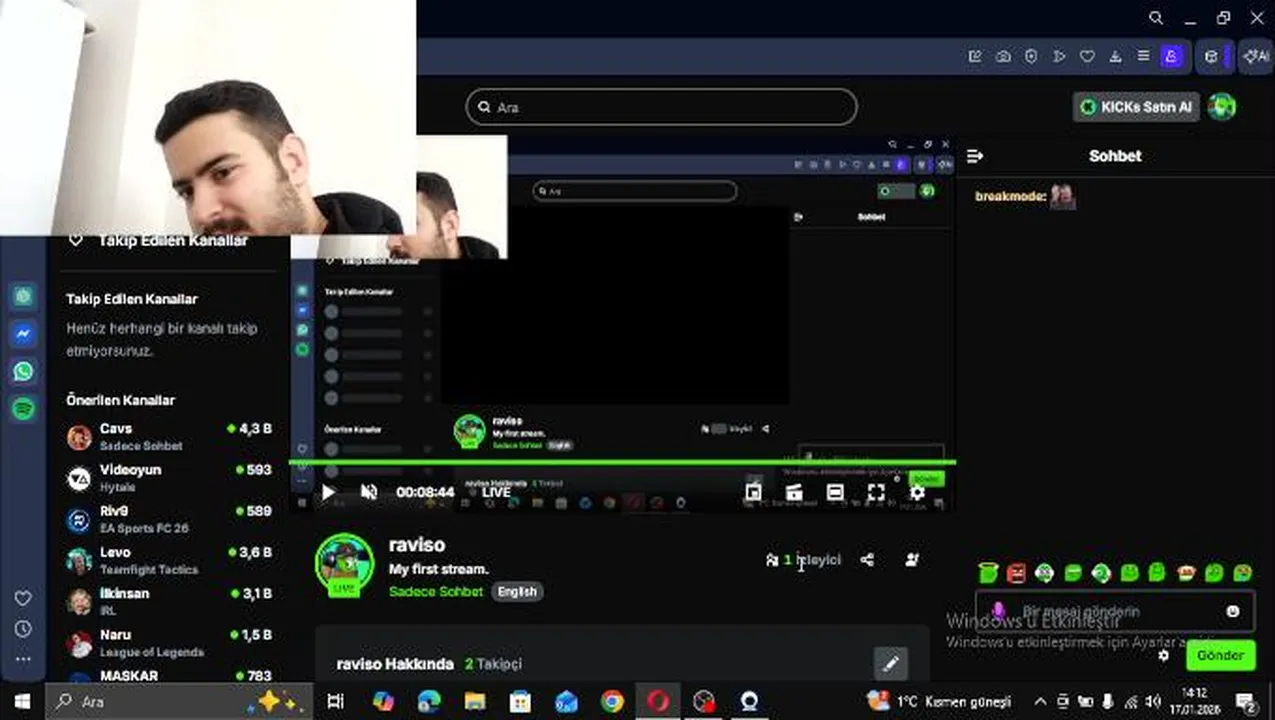
Task: Play the live stream video
Action: click(328, 492)
